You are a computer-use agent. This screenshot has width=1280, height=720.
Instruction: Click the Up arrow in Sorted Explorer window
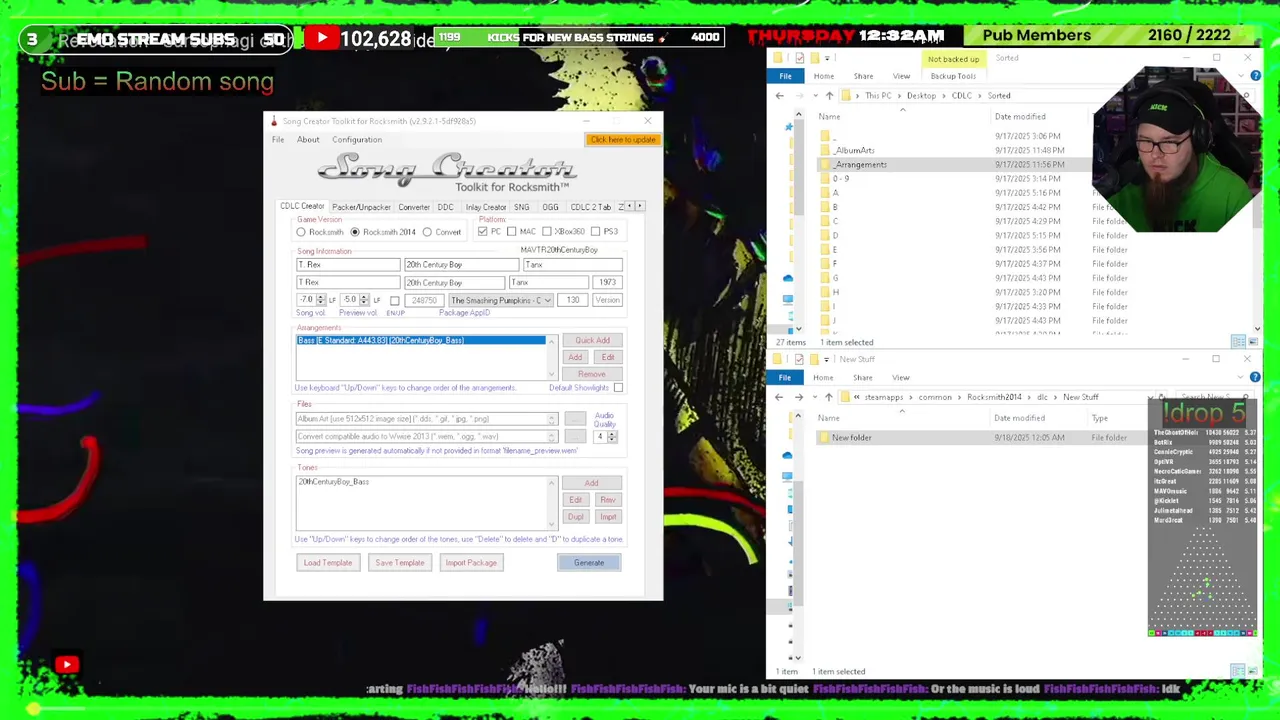[x=829, y=96]
